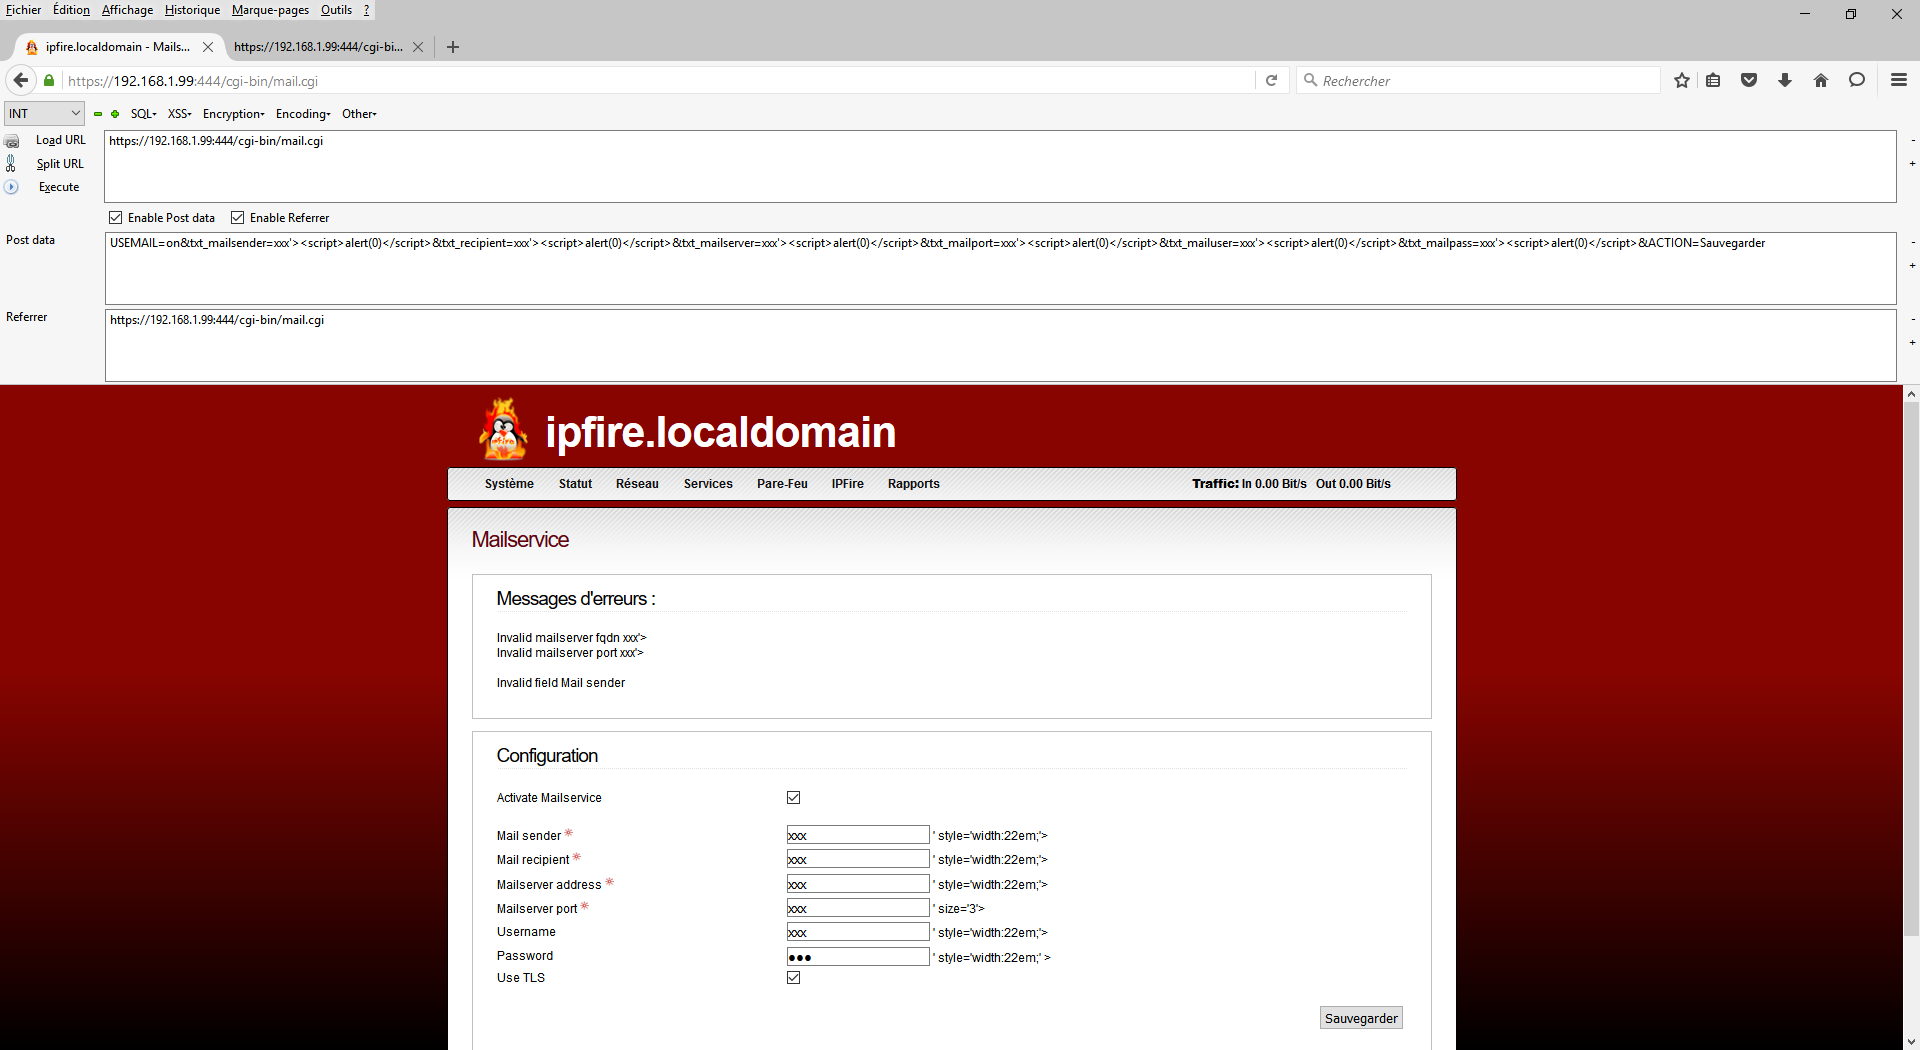Image resolution: width=1920 pixels, height=1050 pixels.
Task: Open the Outils menu
Action: [336, 10]
